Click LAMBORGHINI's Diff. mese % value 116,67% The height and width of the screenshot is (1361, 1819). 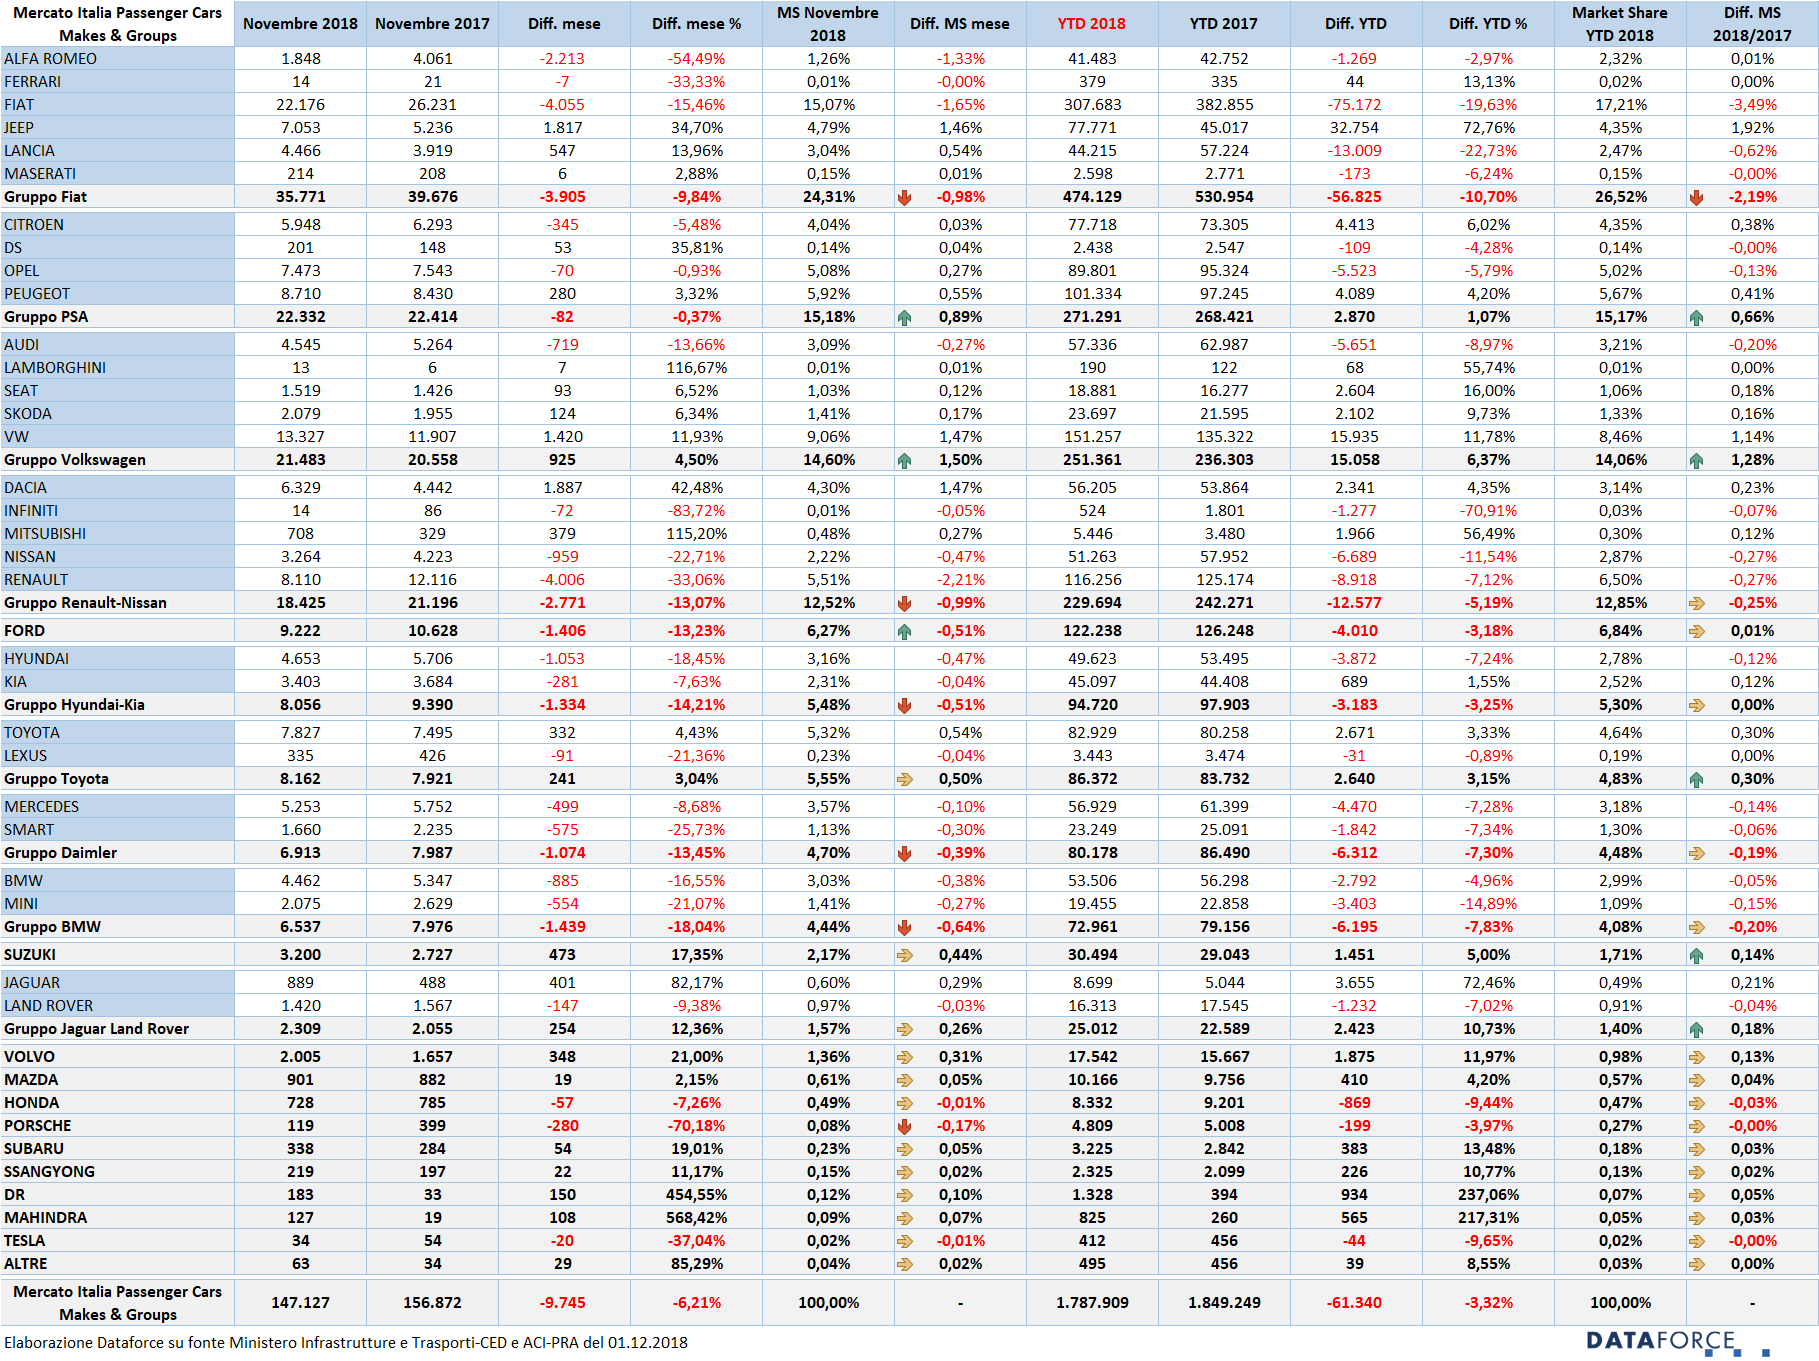[x=696, y=368]
